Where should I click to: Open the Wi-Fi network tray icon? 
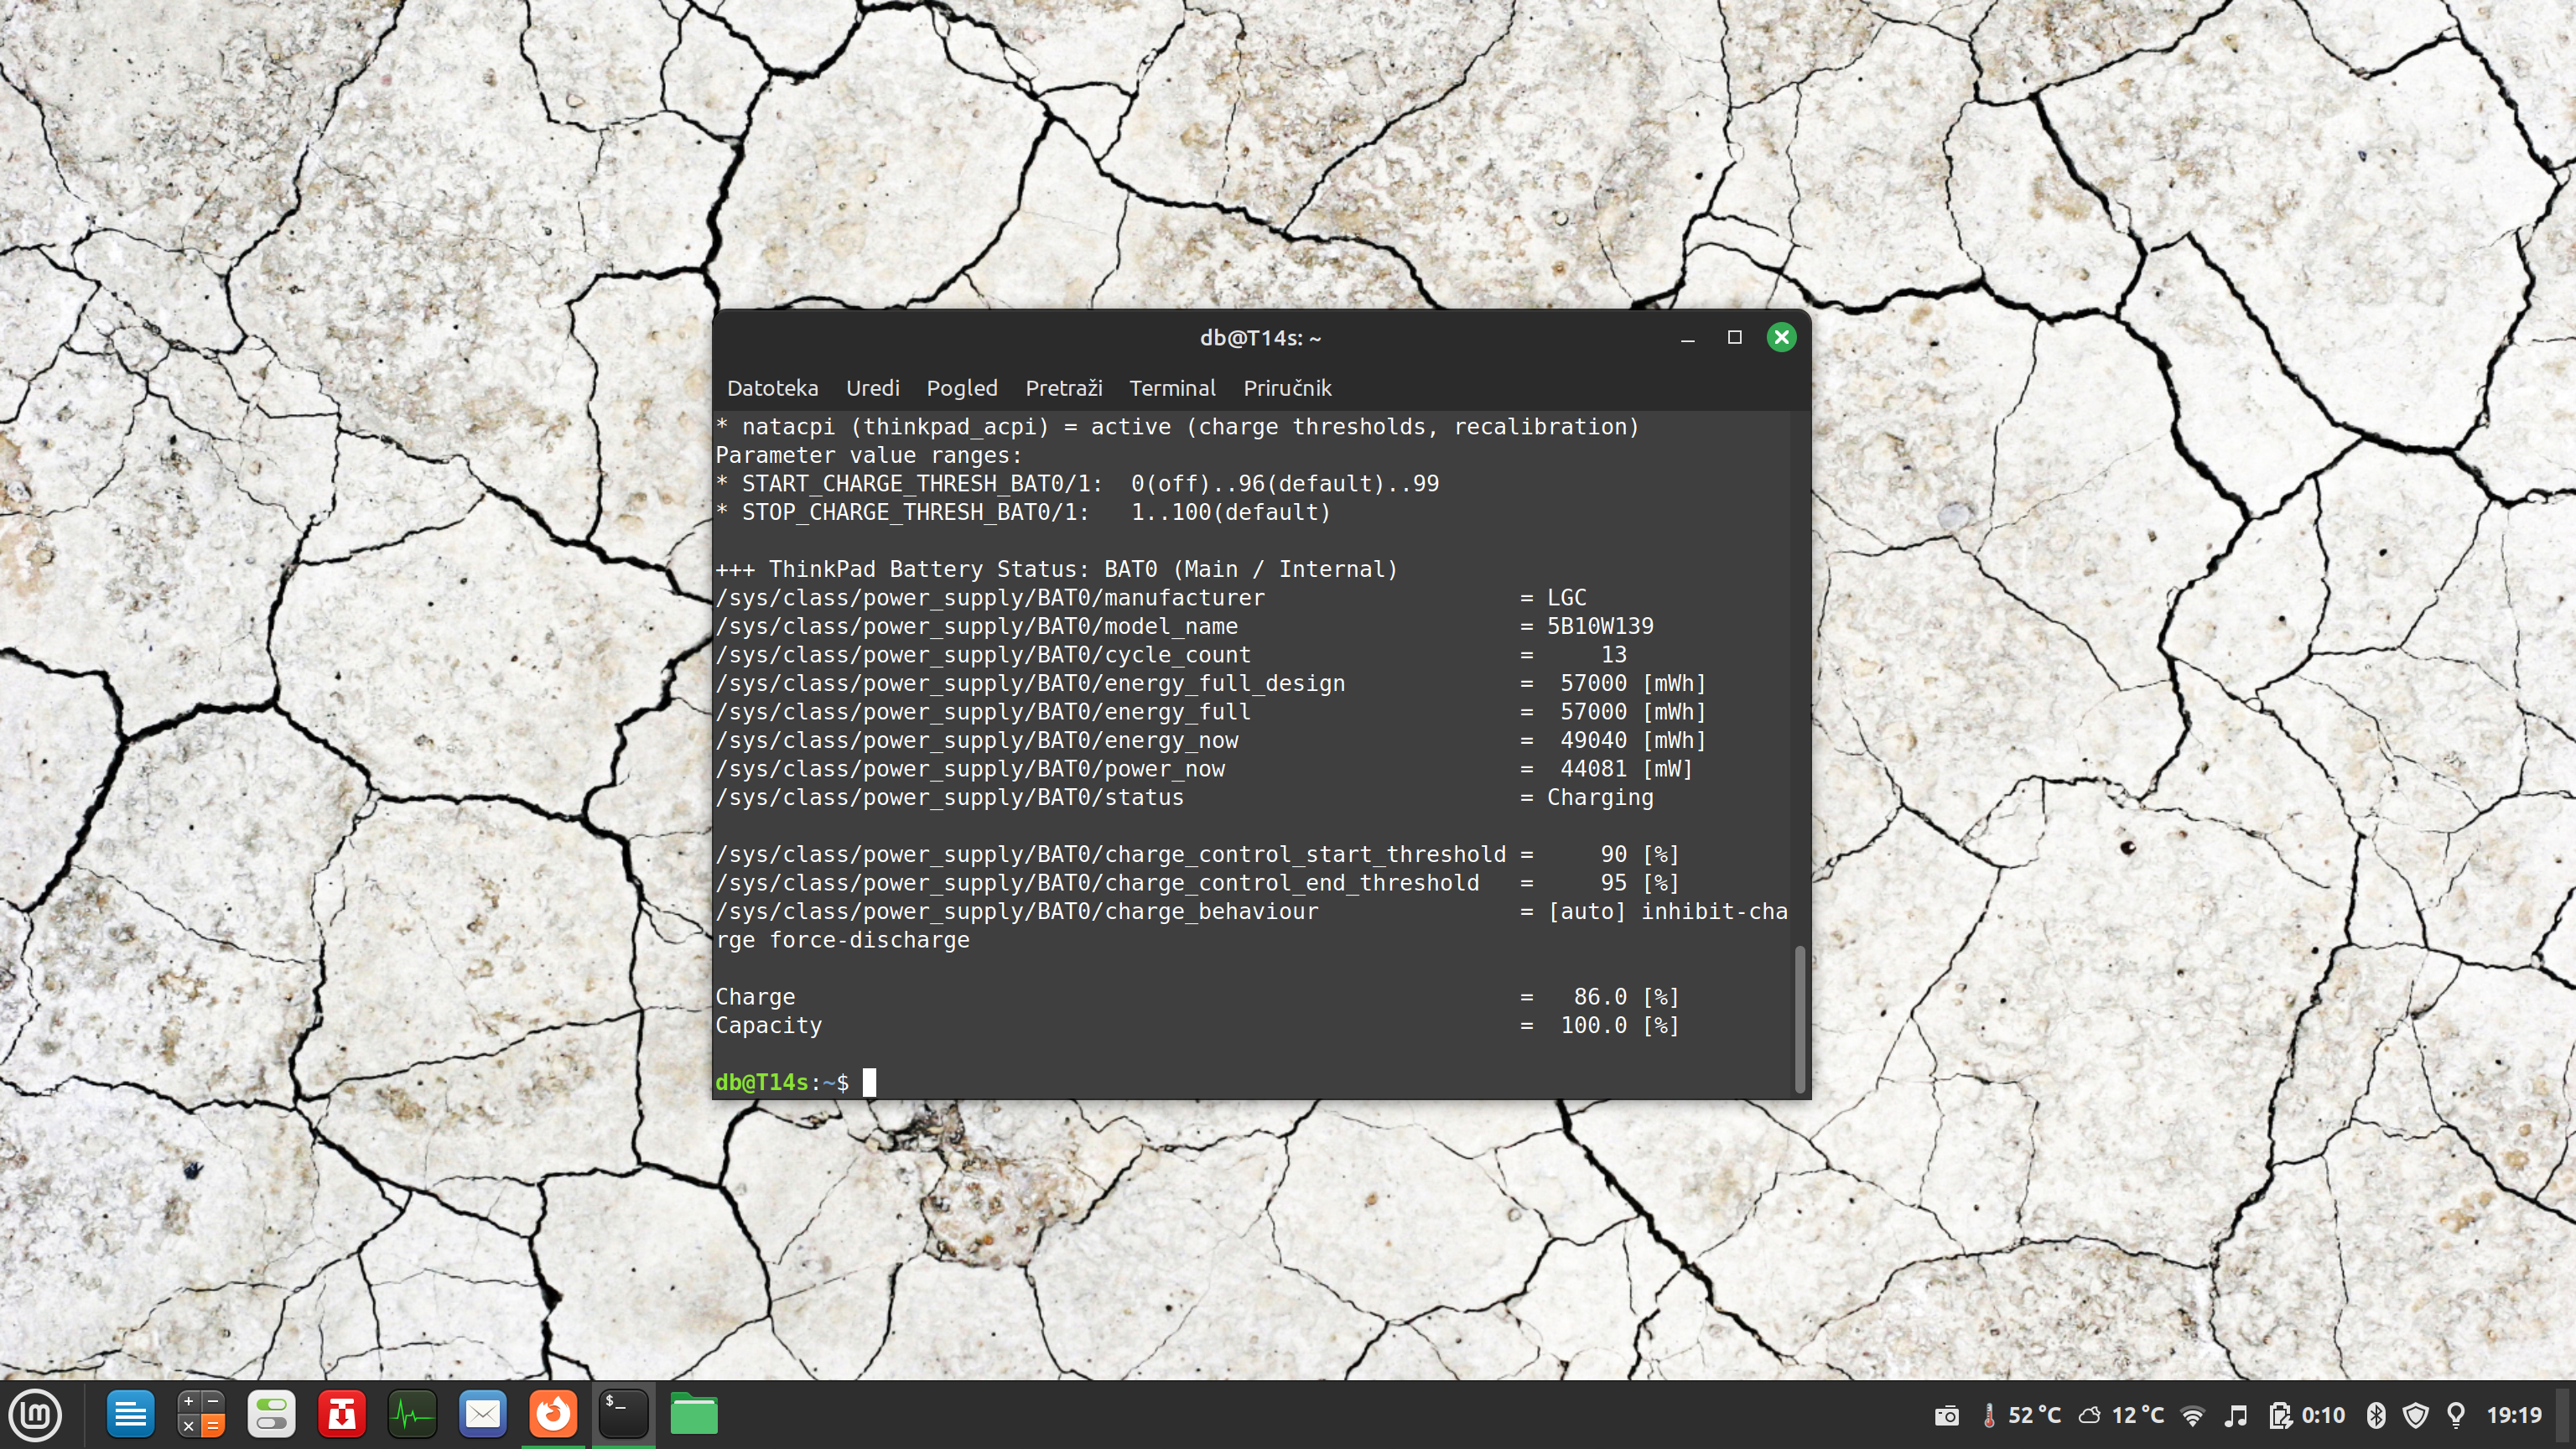(2192, 1415)
